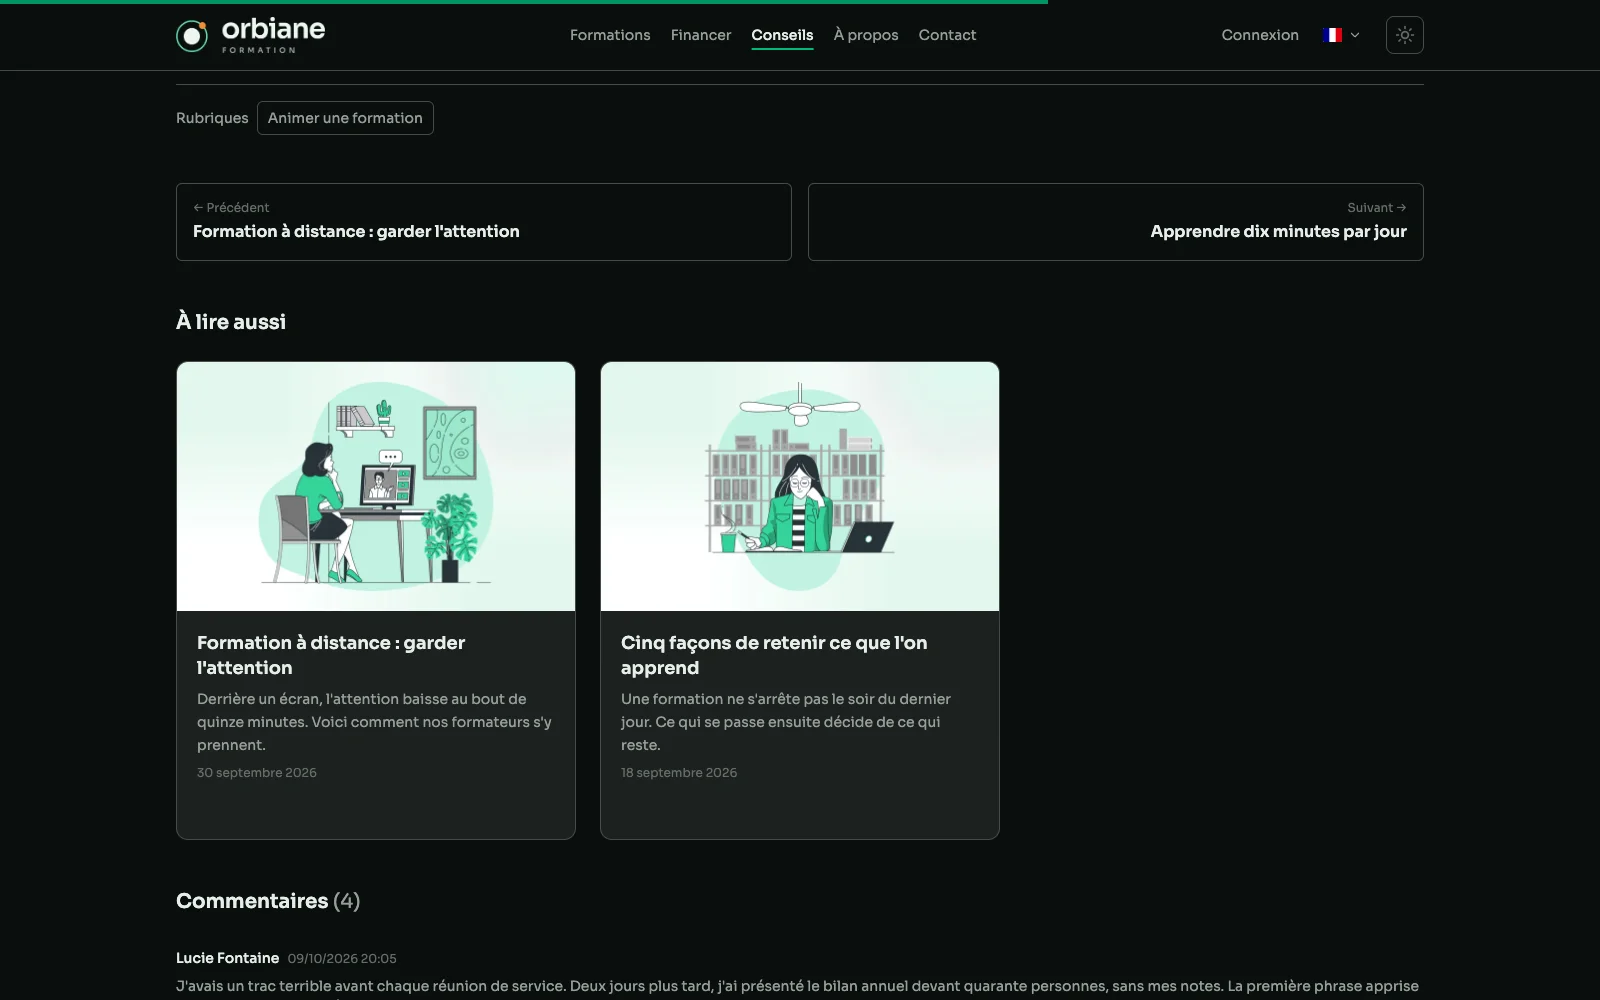Viewport: 1600px width, 1000px height.
Task: Click the À lire aussi heading
Action: pyautogui.click(x=231, y=321)
